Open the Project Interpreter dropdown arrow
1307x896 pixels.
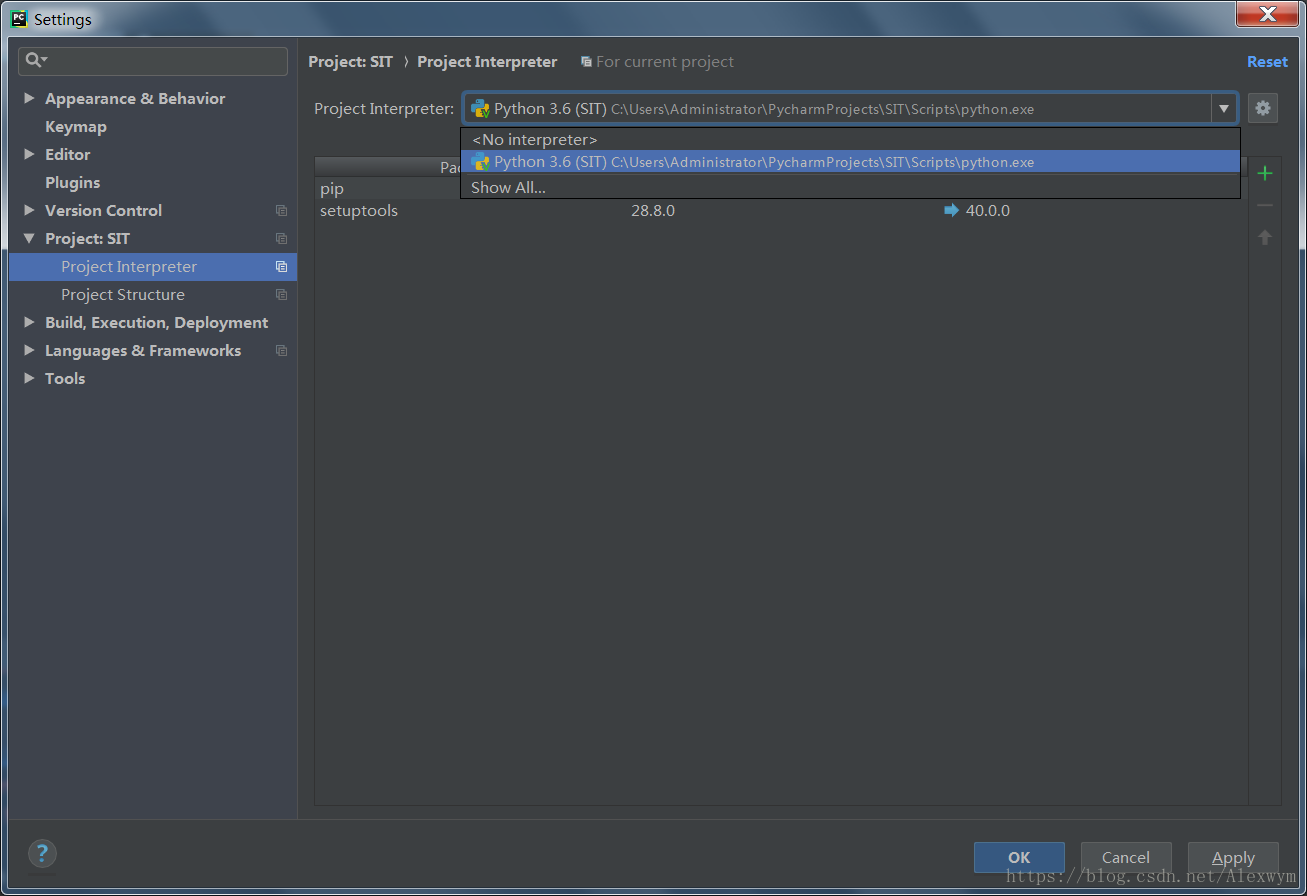[x=1224, y=108]
